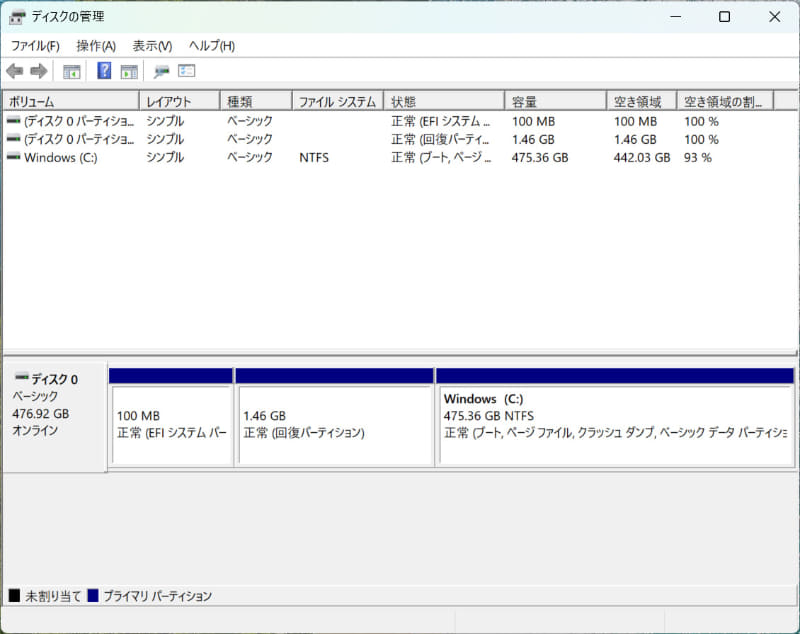Open the ヘルプ(H) menu
The image size is (800, 634).
[x=212, y=46]
